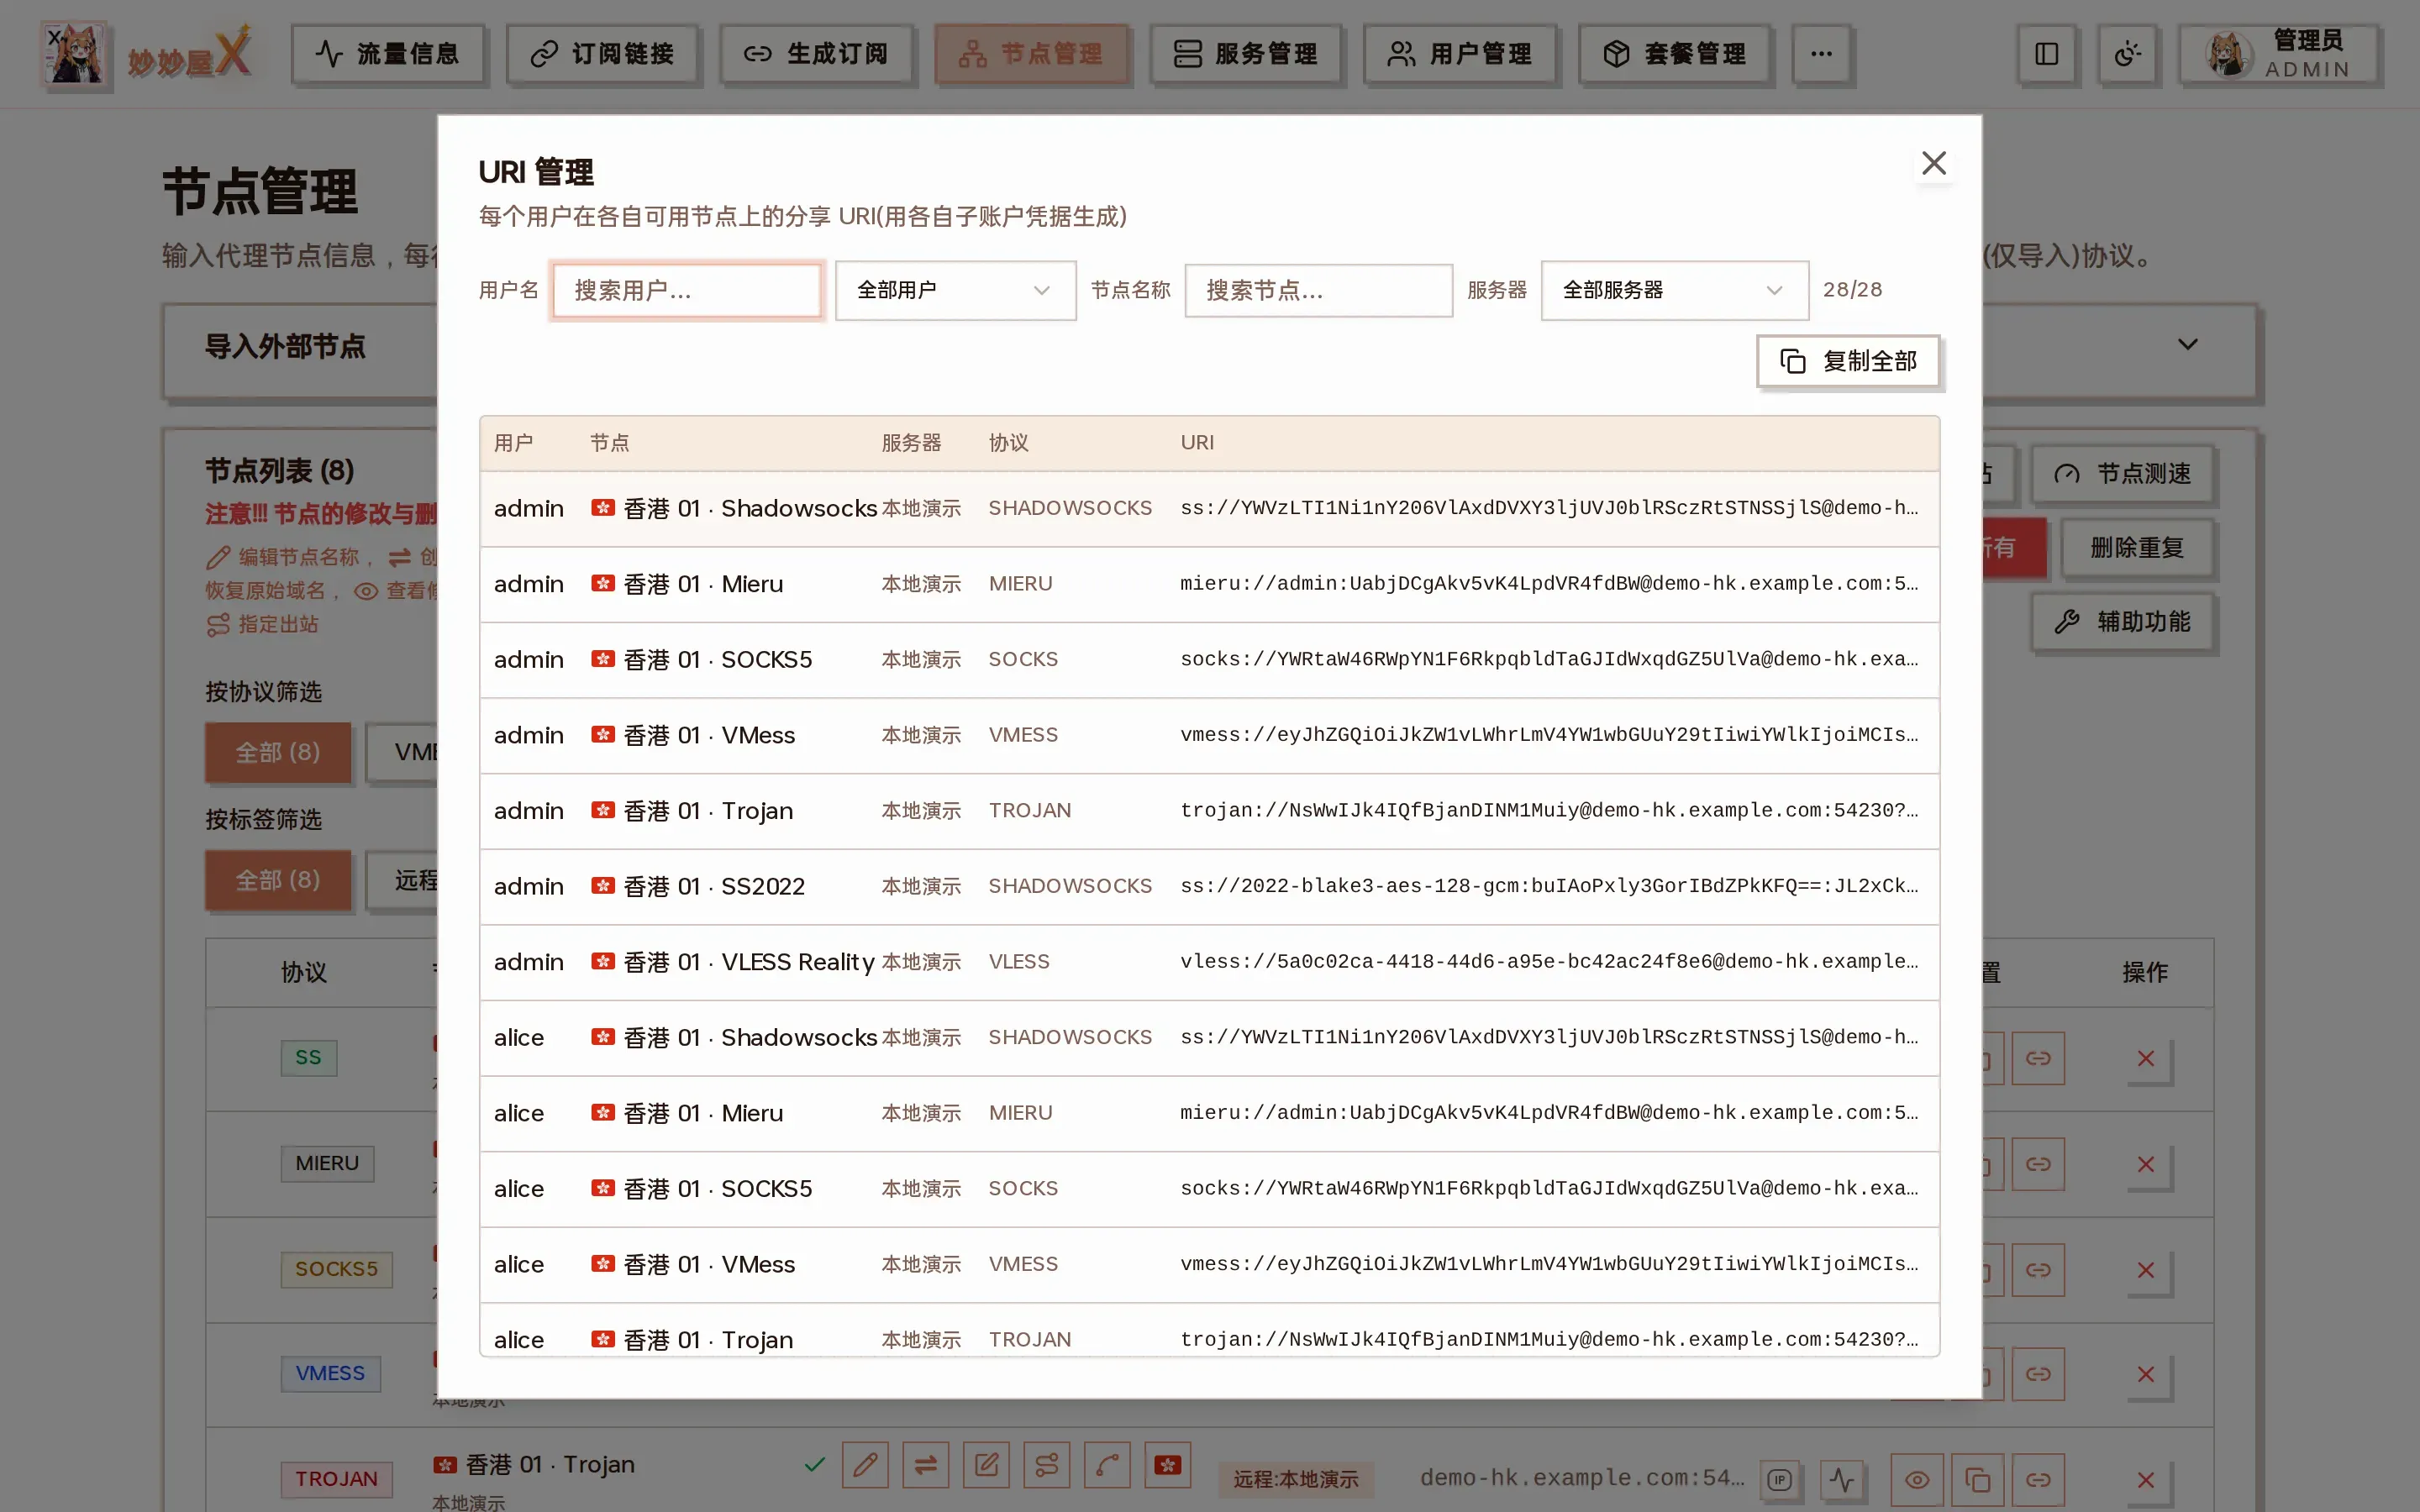
Task: Focus the 搜索用户 username search field
Action: coord(687,290)
